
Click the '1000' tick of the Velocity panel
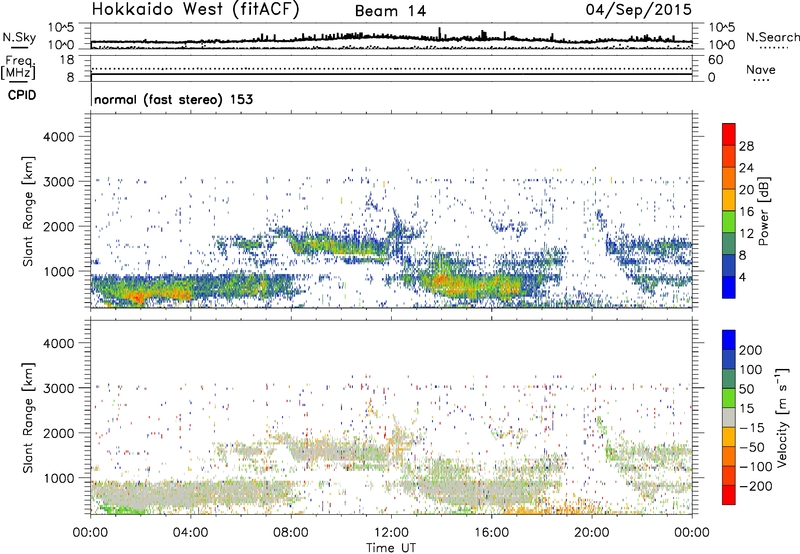click(58, 478)
